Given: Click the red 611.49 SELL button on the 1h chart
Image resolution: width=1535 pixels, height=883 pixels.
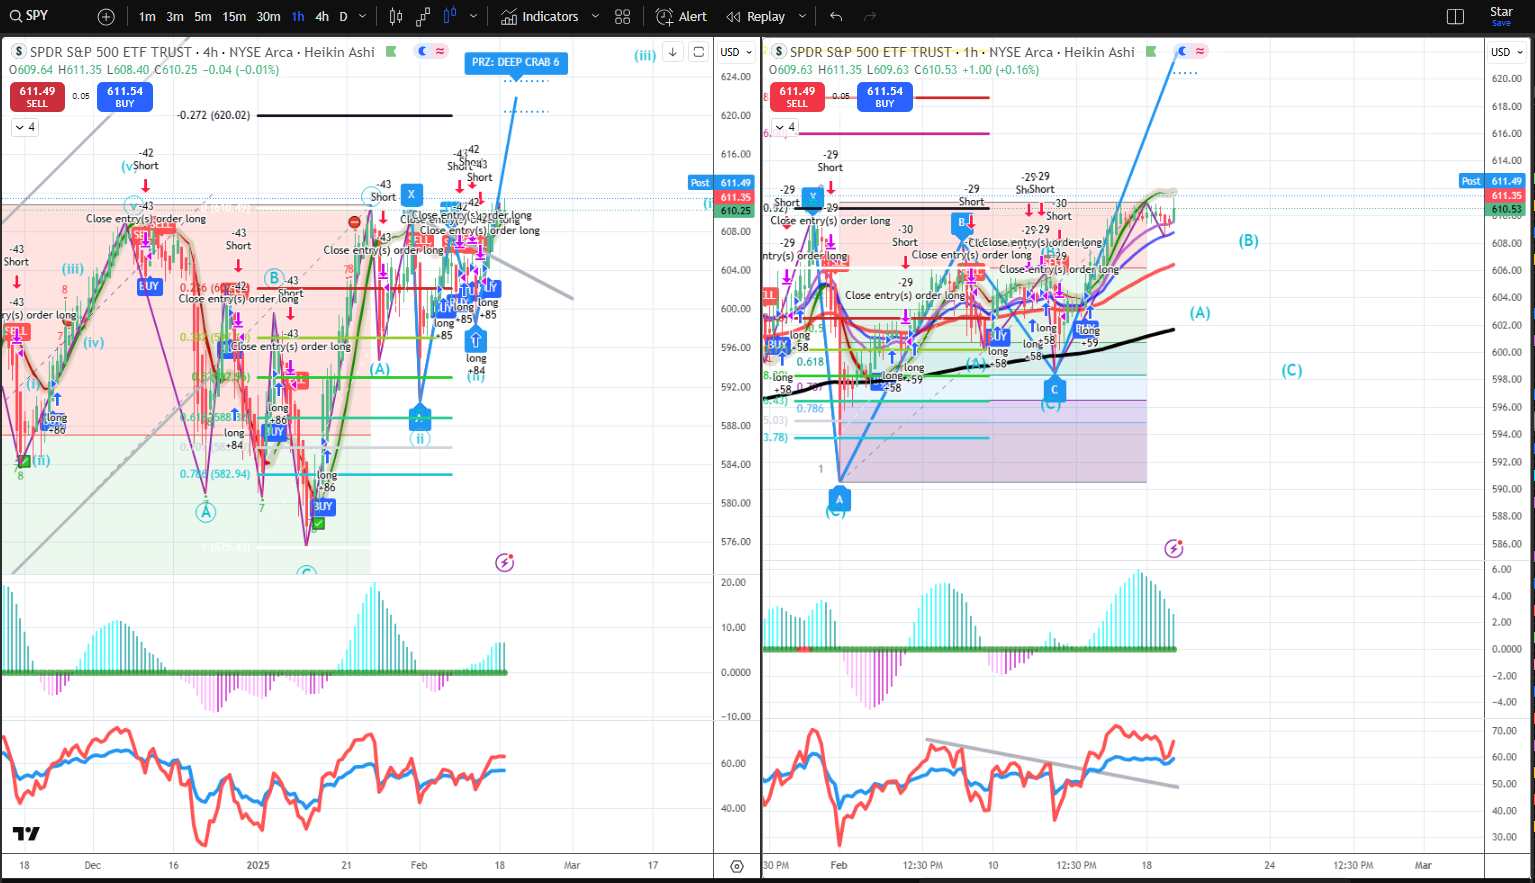Looking at the screenshot, I should [x=797, y=97].
